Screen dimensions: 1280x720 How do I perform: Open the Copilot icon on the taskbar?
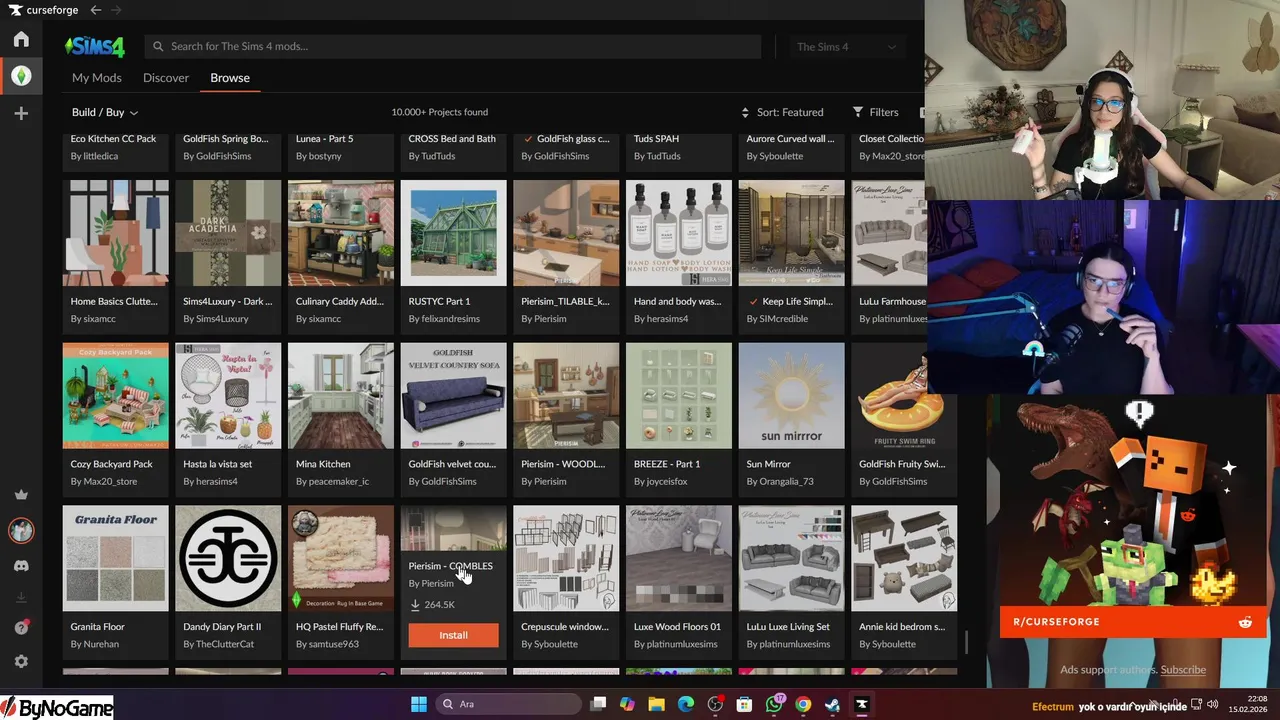coord(627,704)
